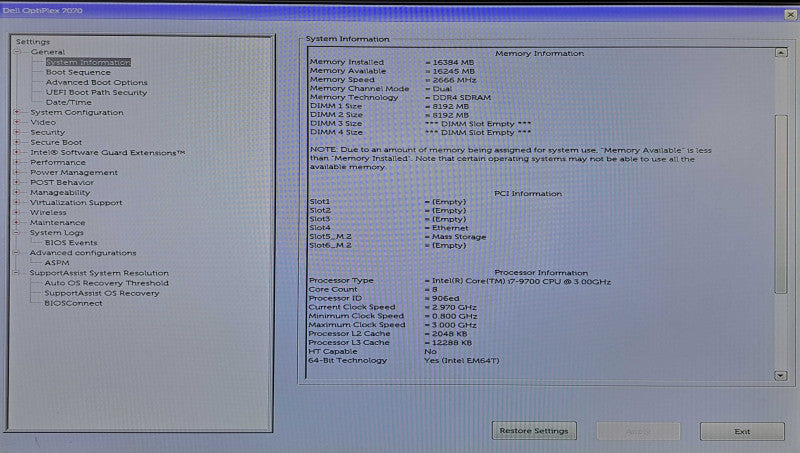Click the Processor L3 Cache 12288 KB value
Screen dimensions: 800x453
(x=448, y=343)
